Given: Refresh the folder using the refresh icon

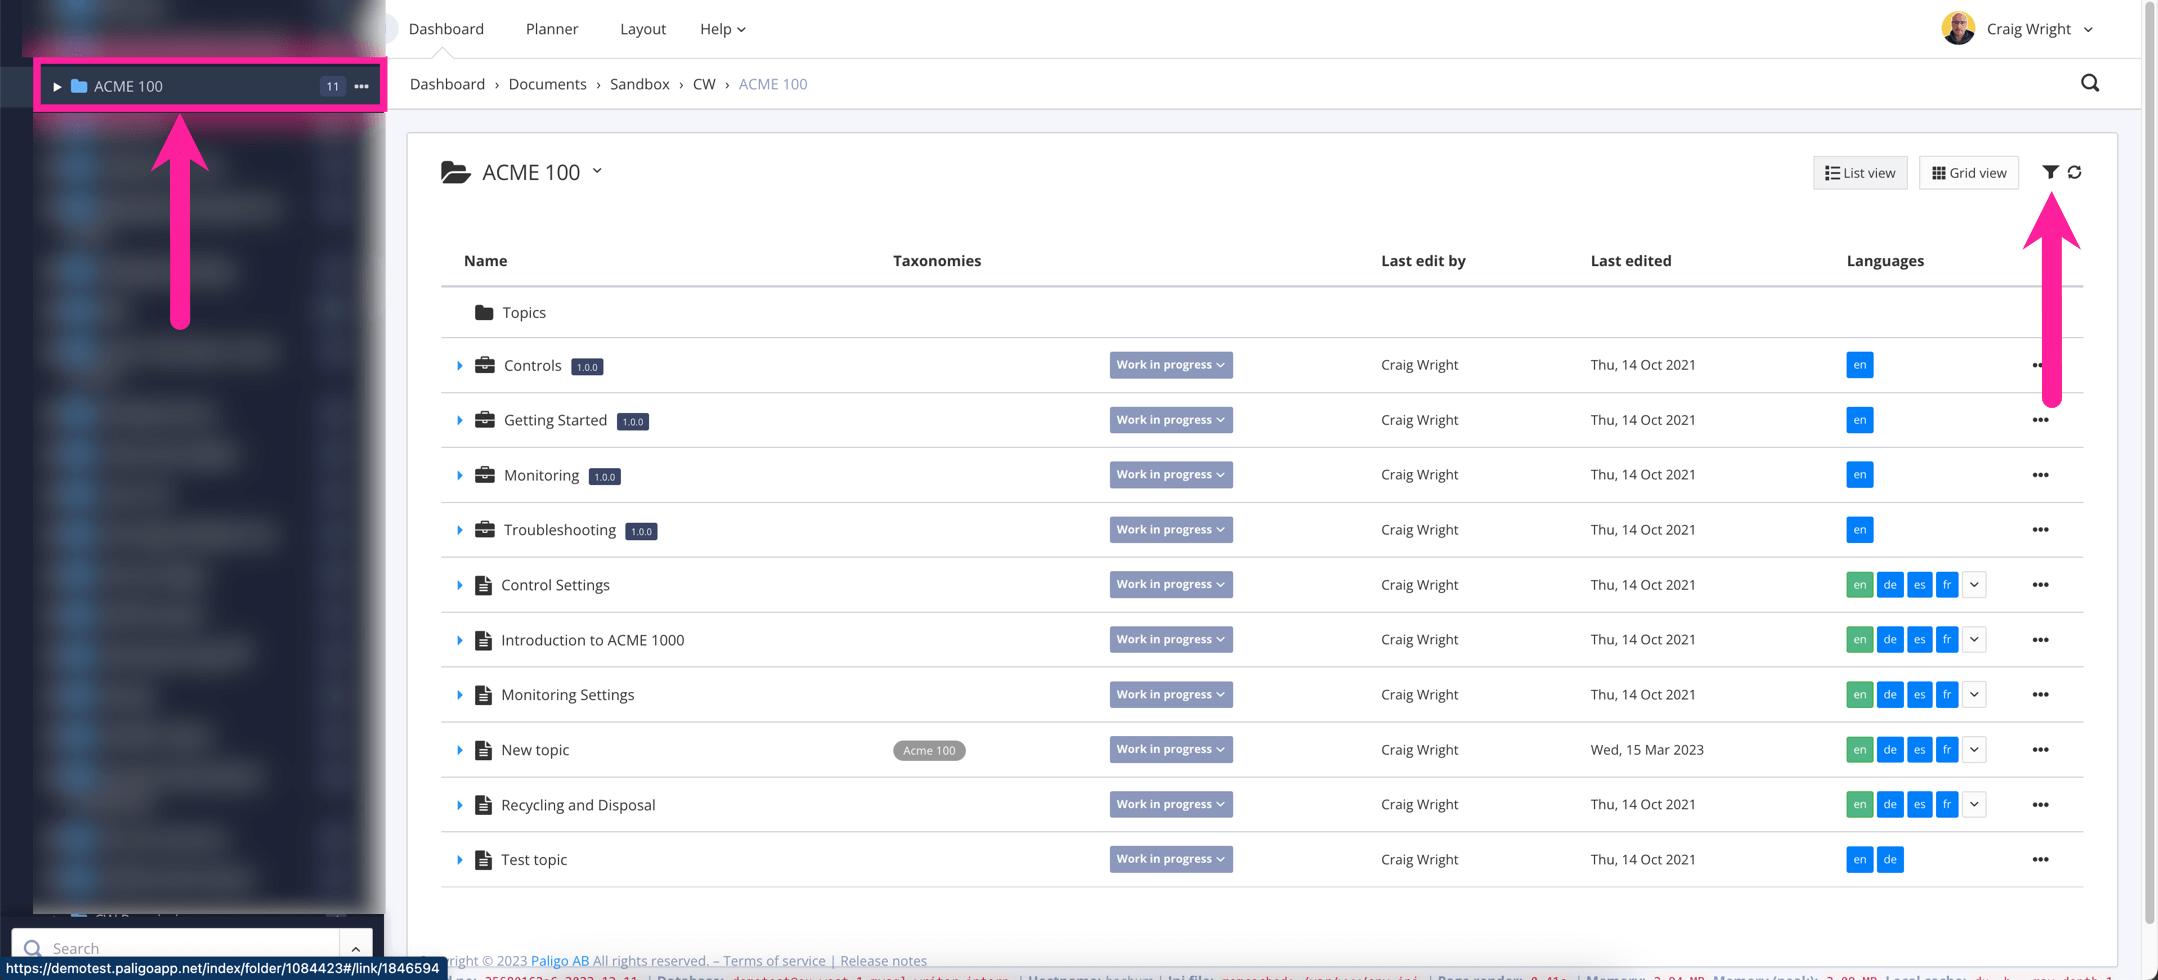Looking at the screenshot, I should tap(2075, 172).
